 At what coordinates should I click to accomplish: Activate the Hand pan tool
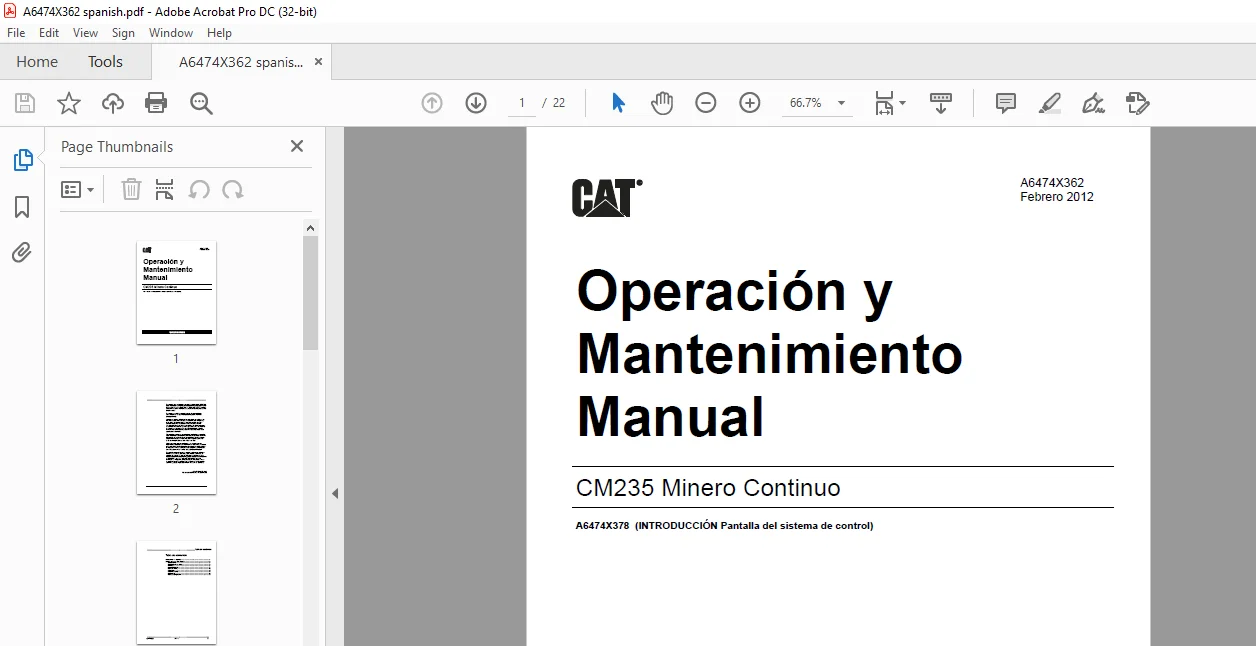point(662,103)
